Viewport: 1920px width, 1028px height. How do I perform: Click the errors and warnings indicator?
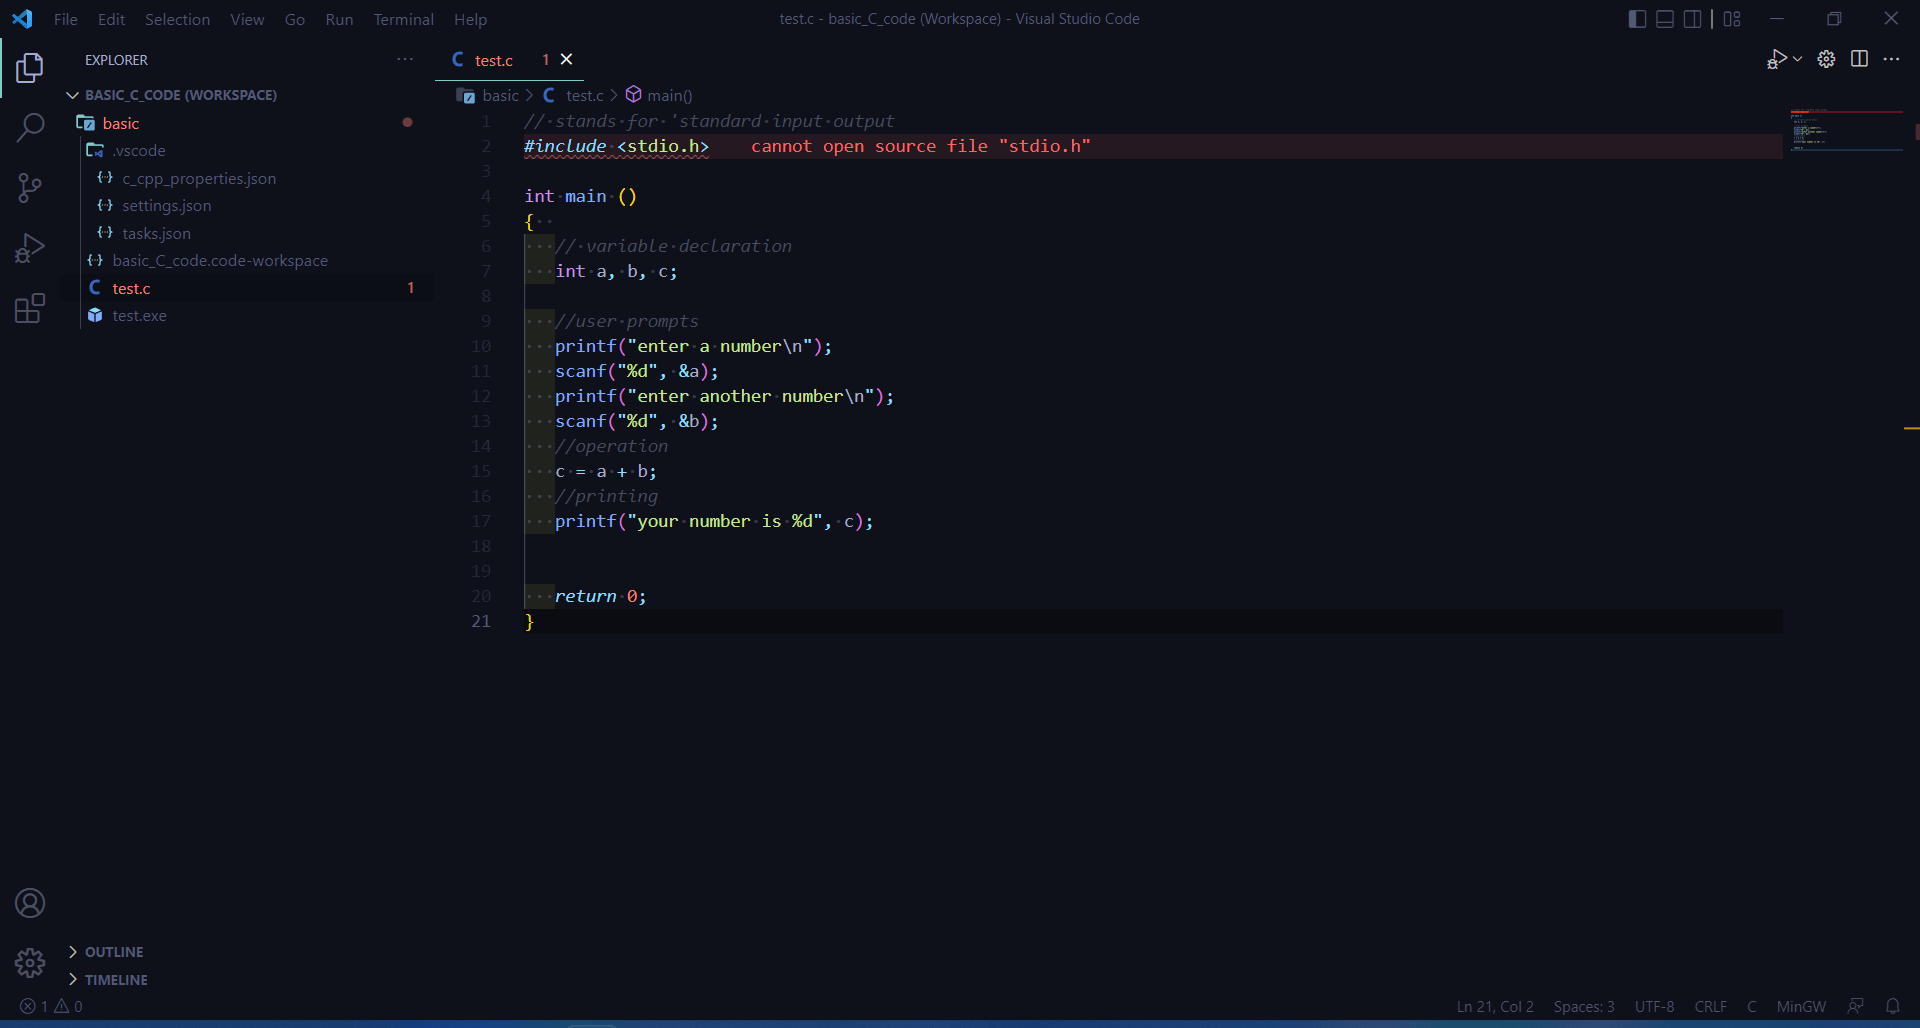click(50, 1007)
